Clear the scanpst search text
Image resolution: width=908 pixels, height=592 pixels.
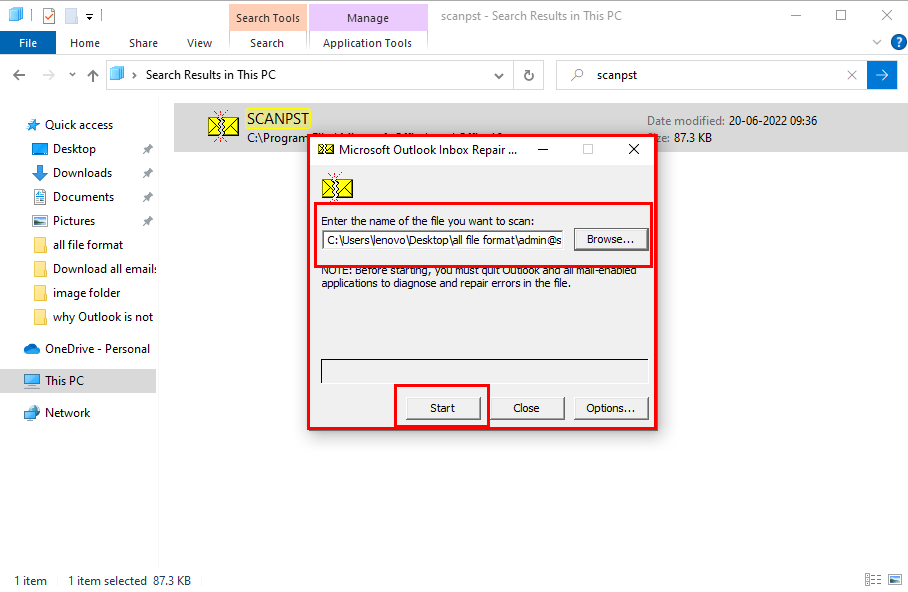[852, 75]
